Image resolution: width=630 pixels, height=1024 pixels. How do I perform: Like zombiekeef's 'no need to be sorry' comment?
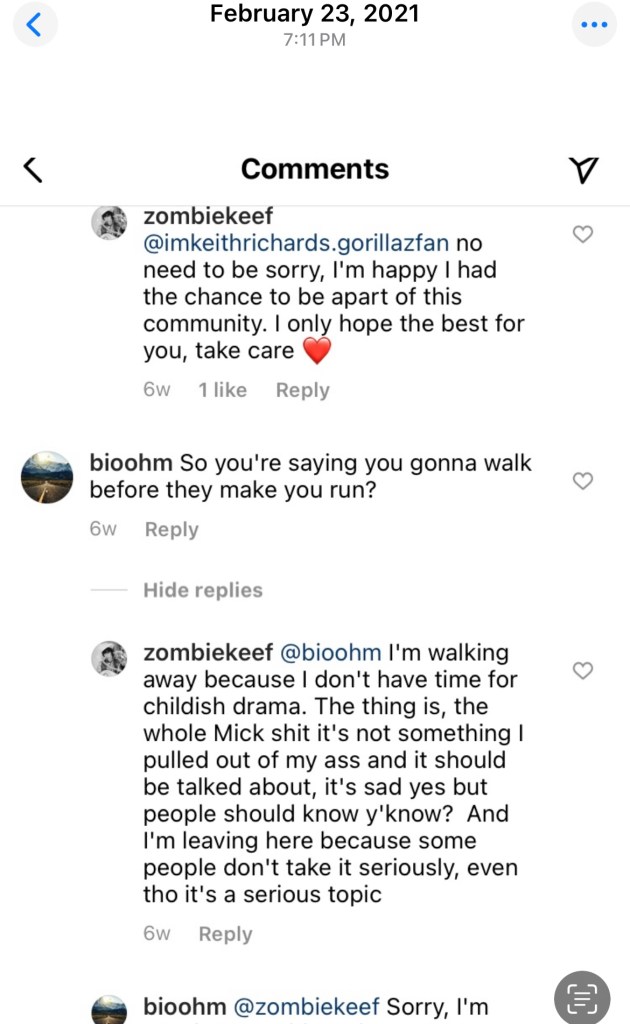(582, 234)
